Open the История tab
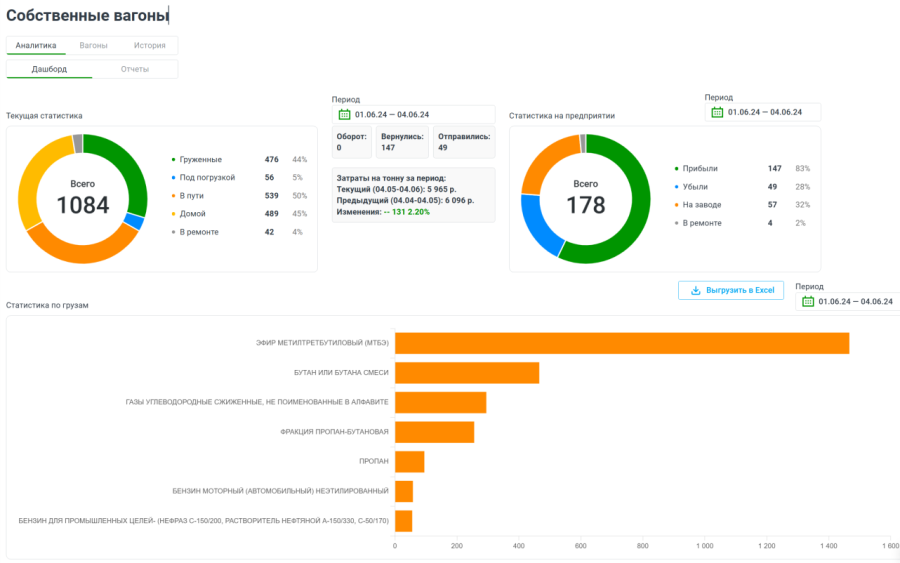The width and height of the screenshot is (900, 563). (x=149, y=45)
